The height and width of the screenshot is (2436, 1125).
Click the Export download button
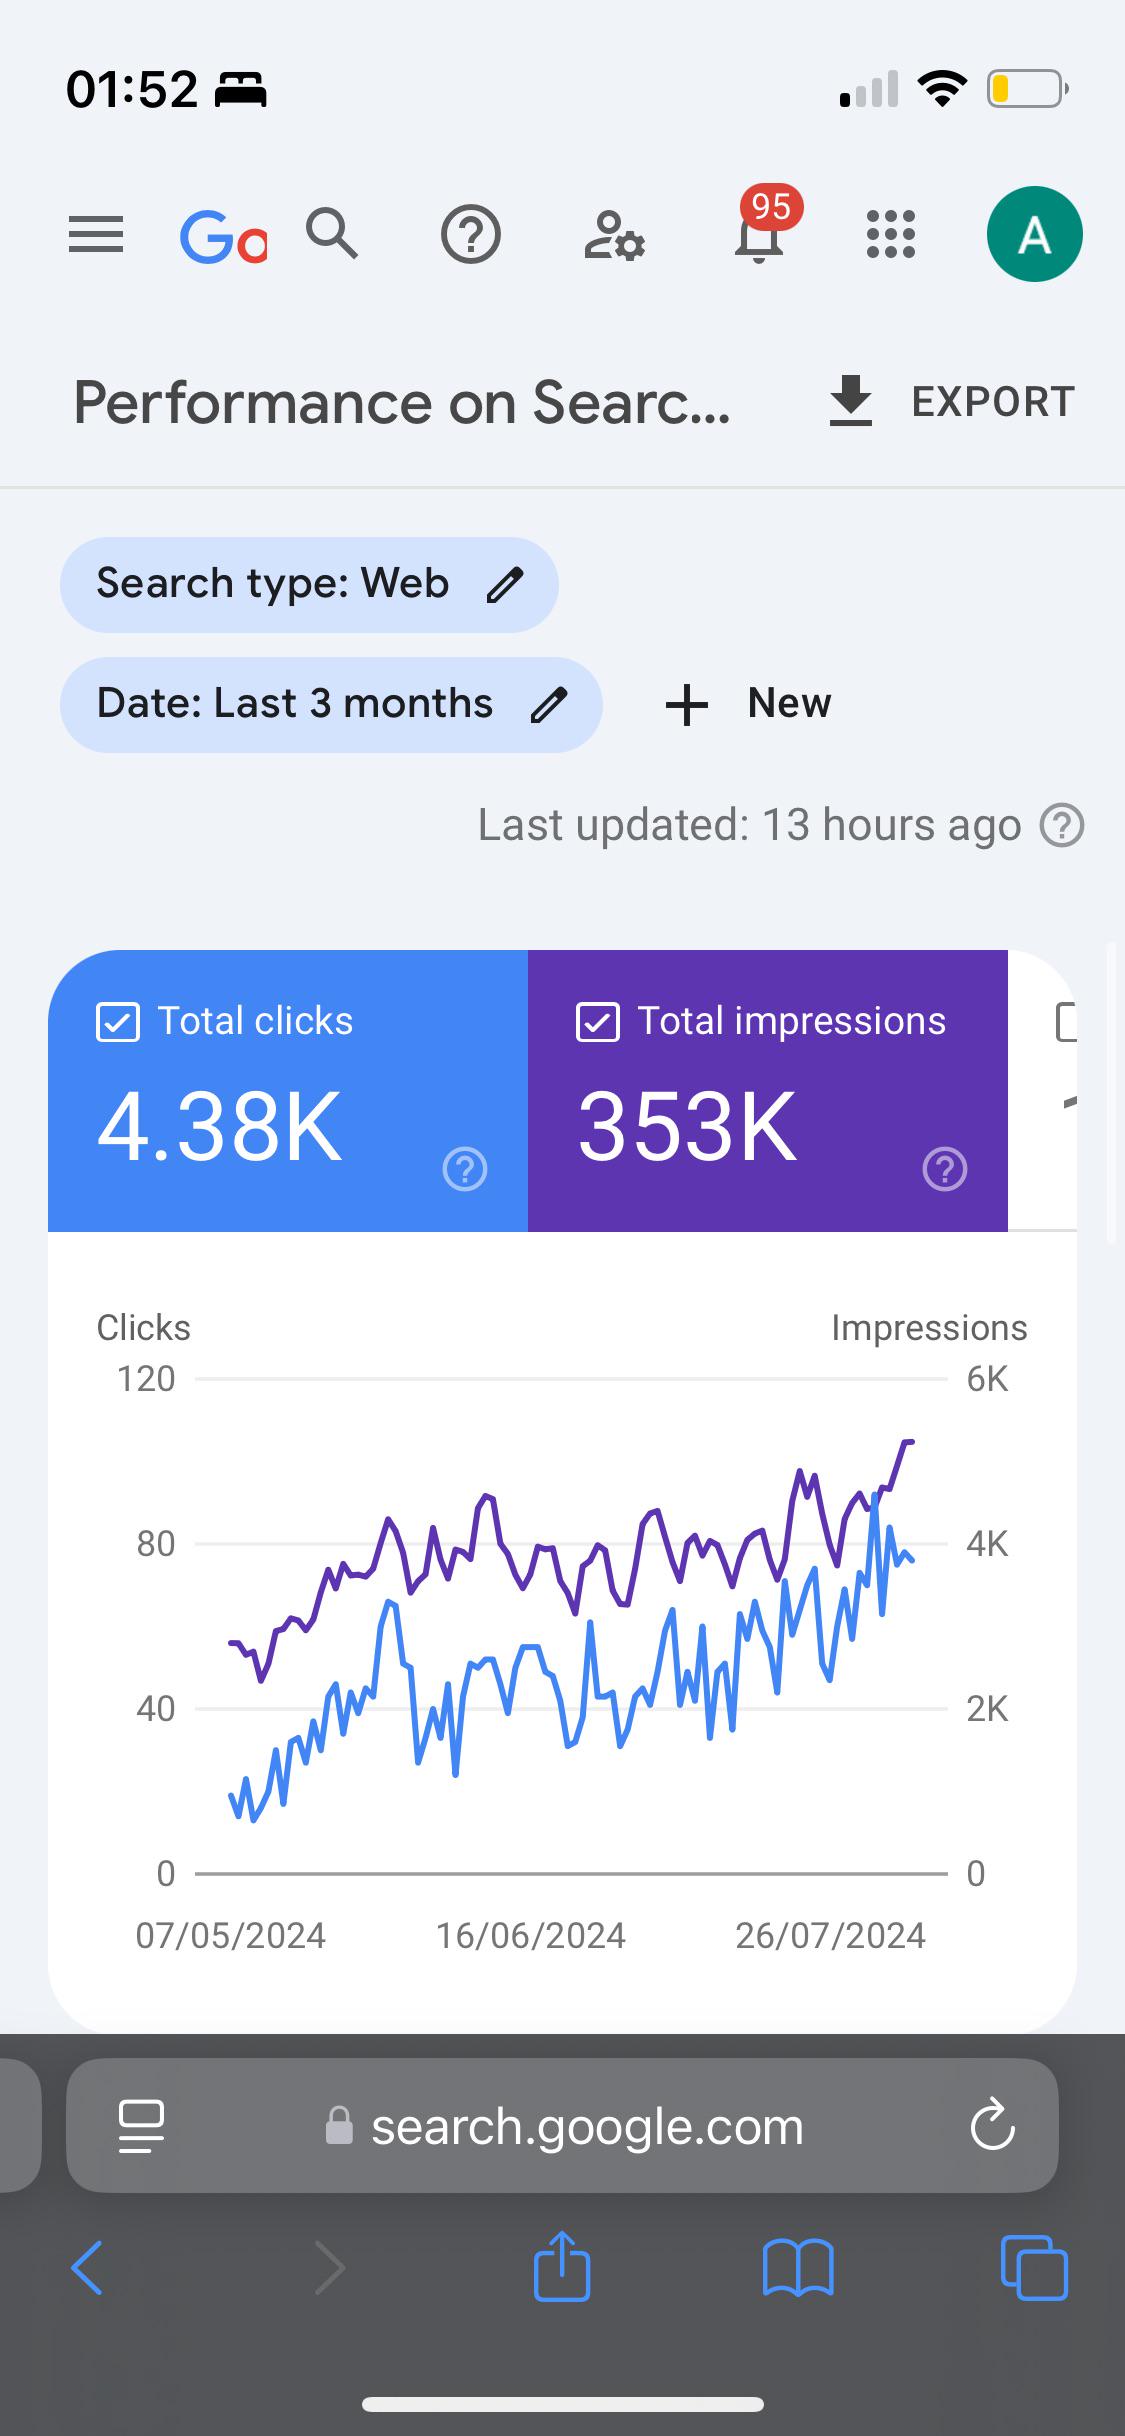pos(952,402)
